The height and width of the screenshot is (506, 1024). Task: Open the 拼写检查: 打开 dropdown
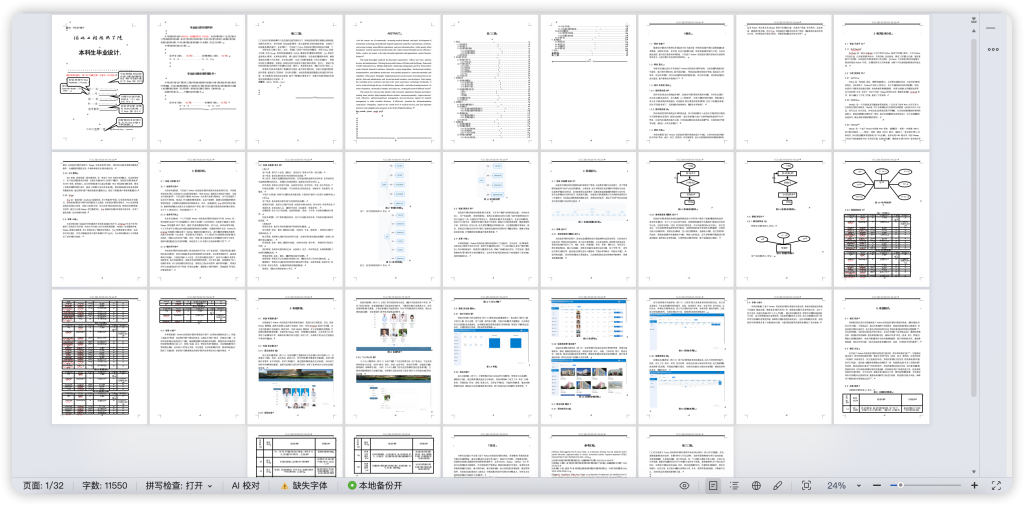(x=178, y=486)
